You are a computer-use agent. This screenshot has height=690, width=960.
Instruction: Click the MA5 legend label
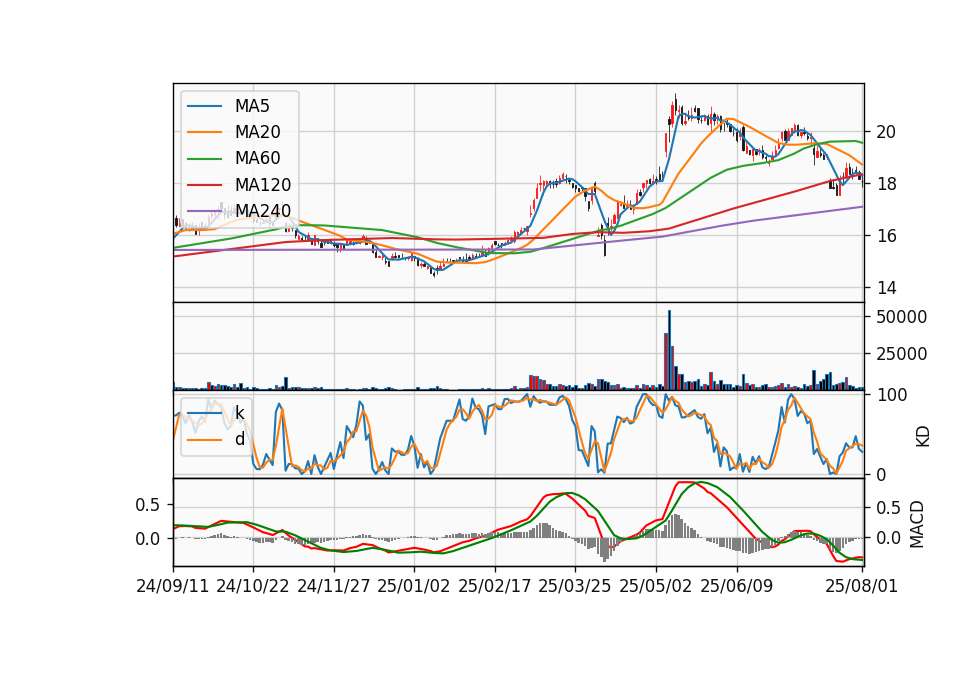[x=252, y=106]
